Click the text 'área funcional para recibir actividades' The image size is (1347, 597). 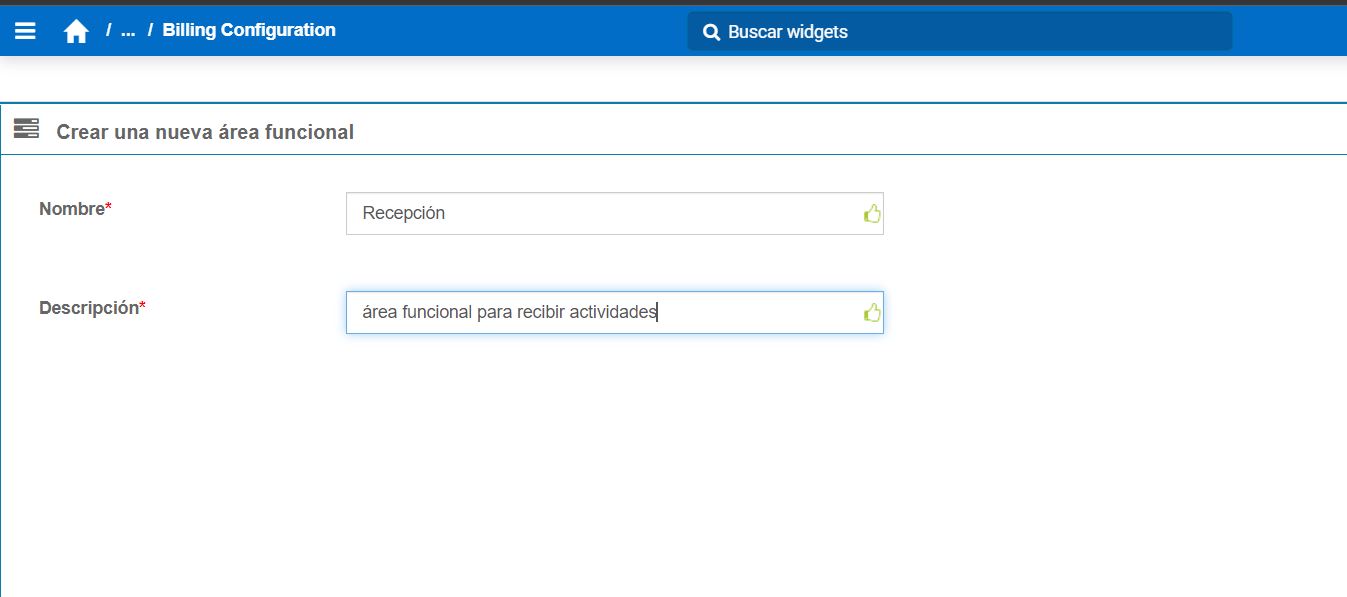click(x=508, y=313)
